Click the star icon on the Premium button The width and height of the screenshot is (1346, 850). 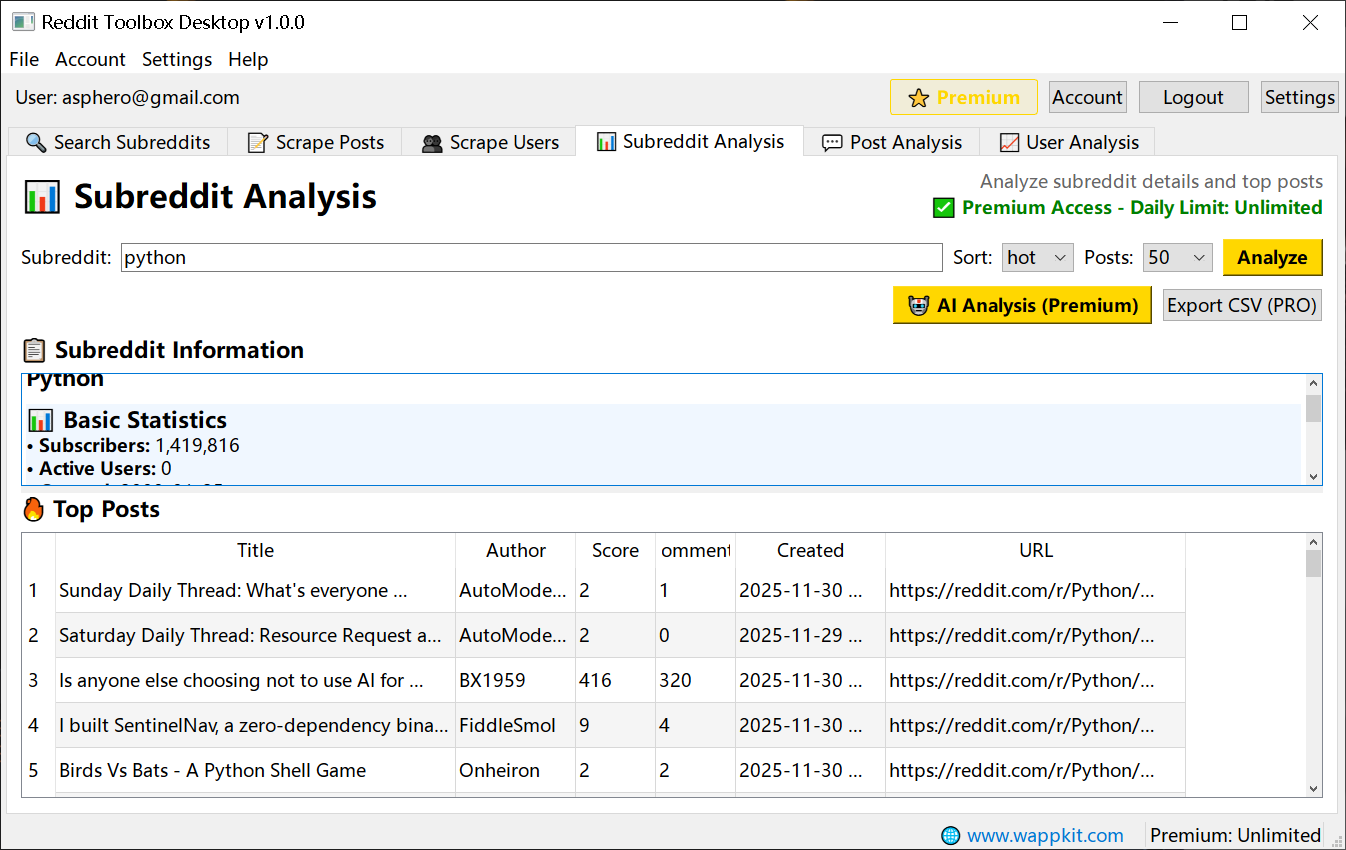pyautogui.click(x=918, y=98)
